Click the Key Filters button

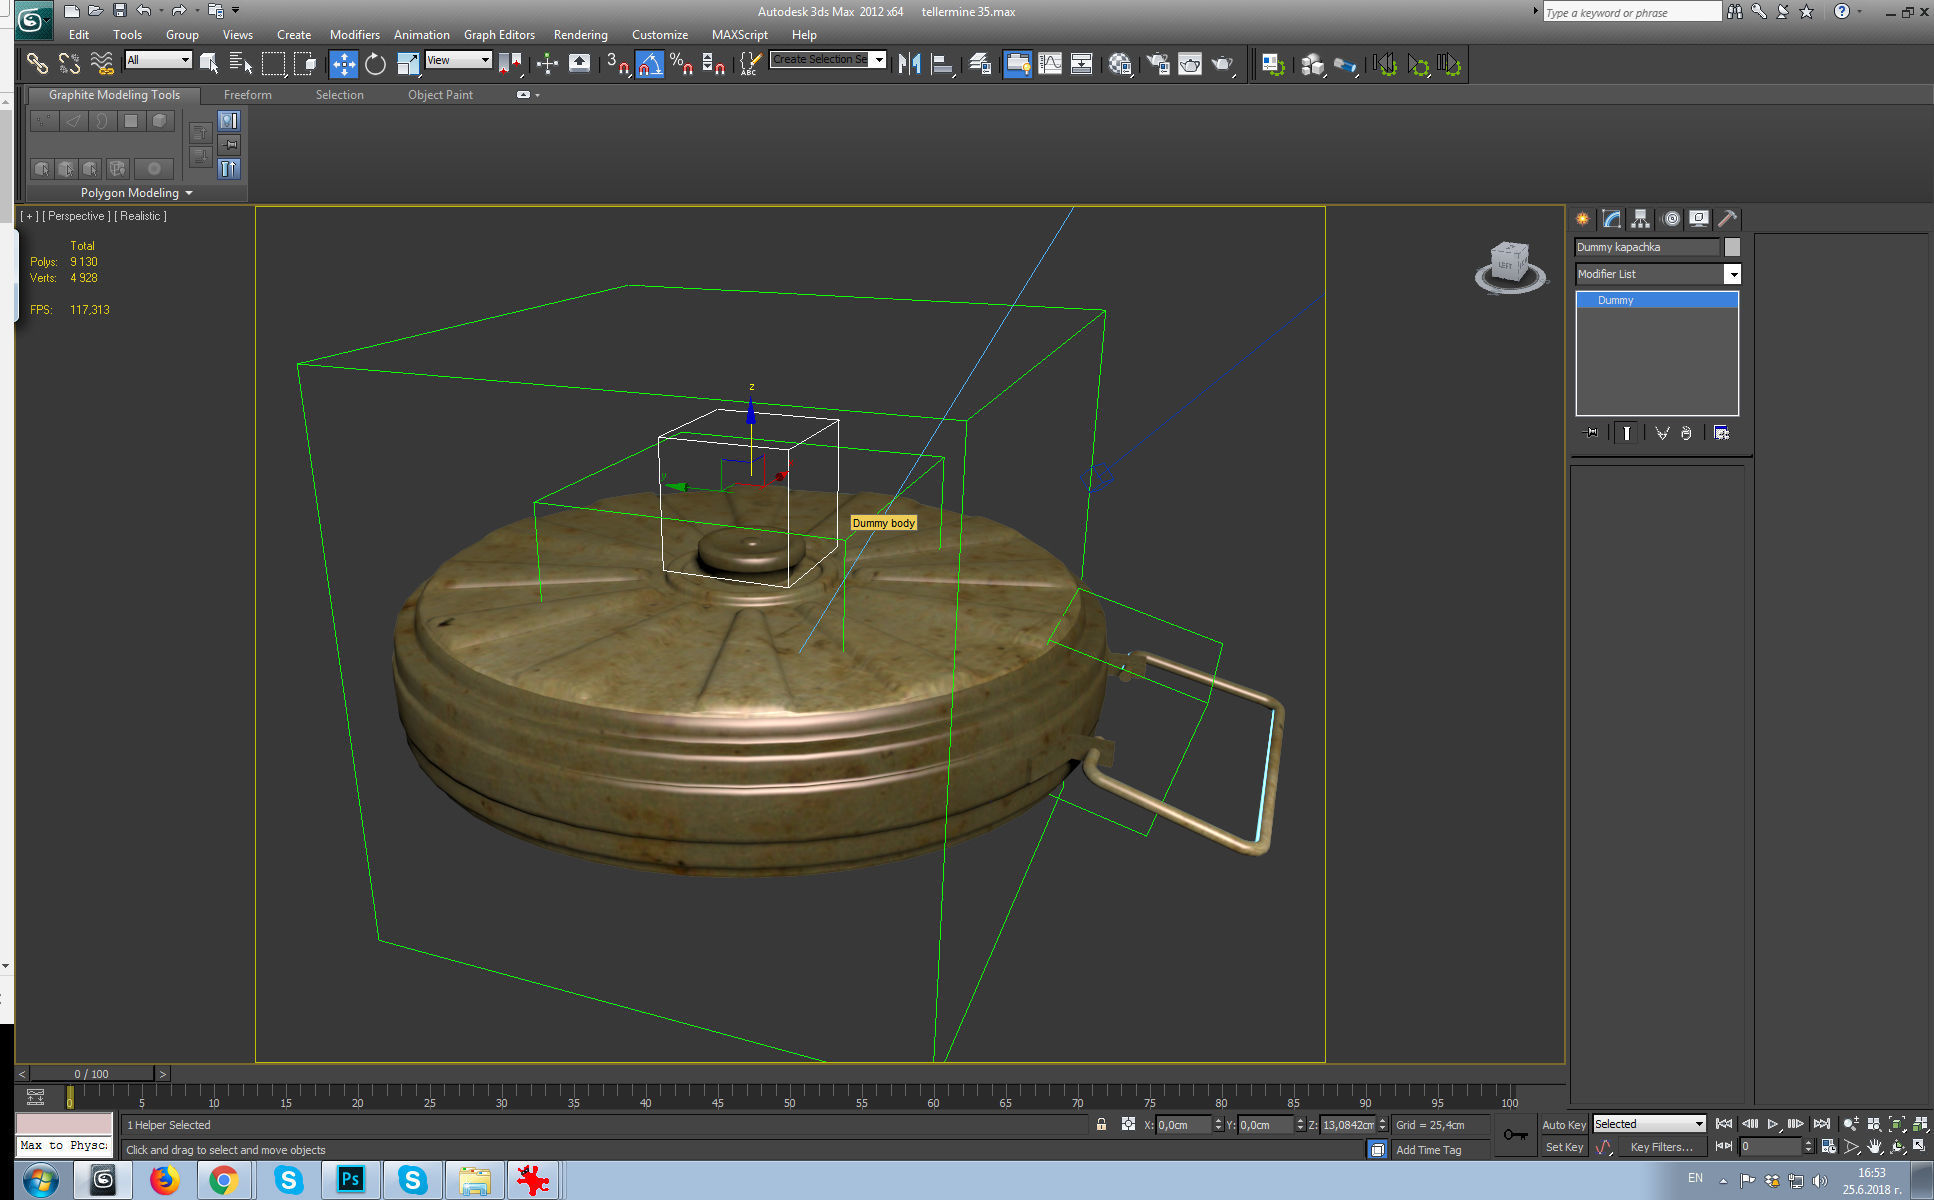click(1660, 1147)
